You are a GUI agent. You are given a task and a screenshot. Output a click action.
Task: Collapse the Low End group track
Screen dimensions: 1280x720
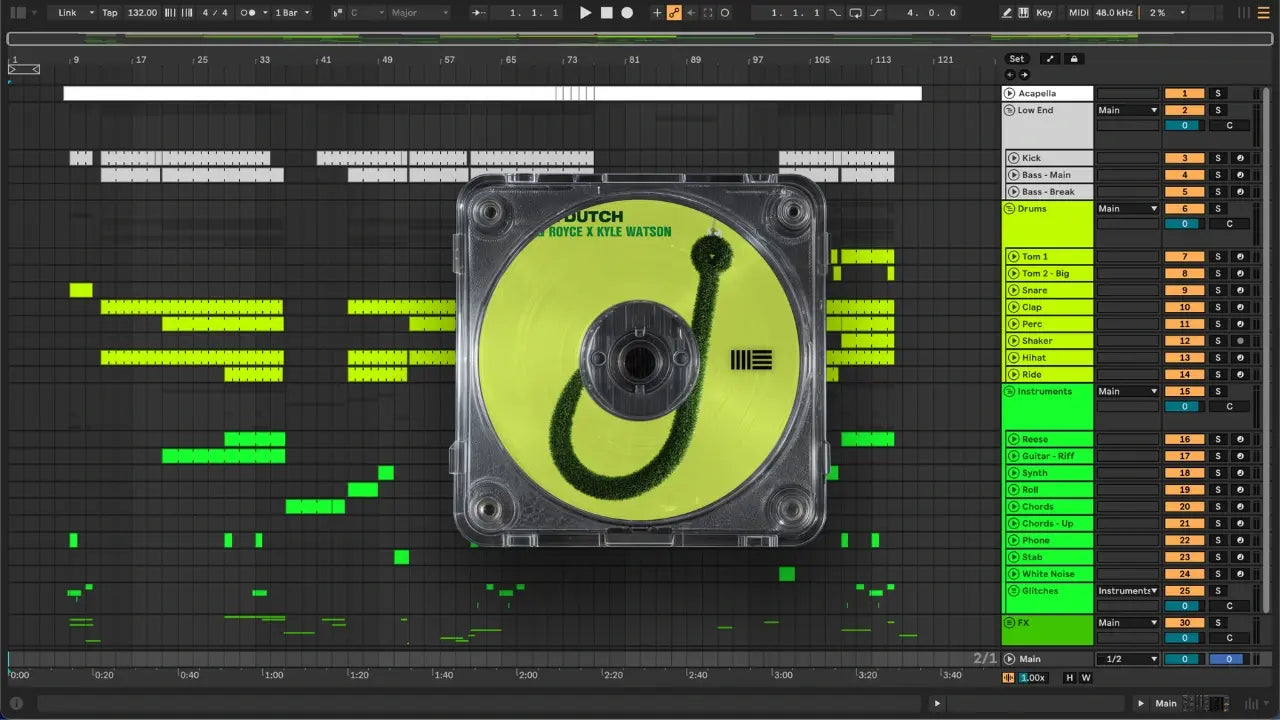(1009, 110)
